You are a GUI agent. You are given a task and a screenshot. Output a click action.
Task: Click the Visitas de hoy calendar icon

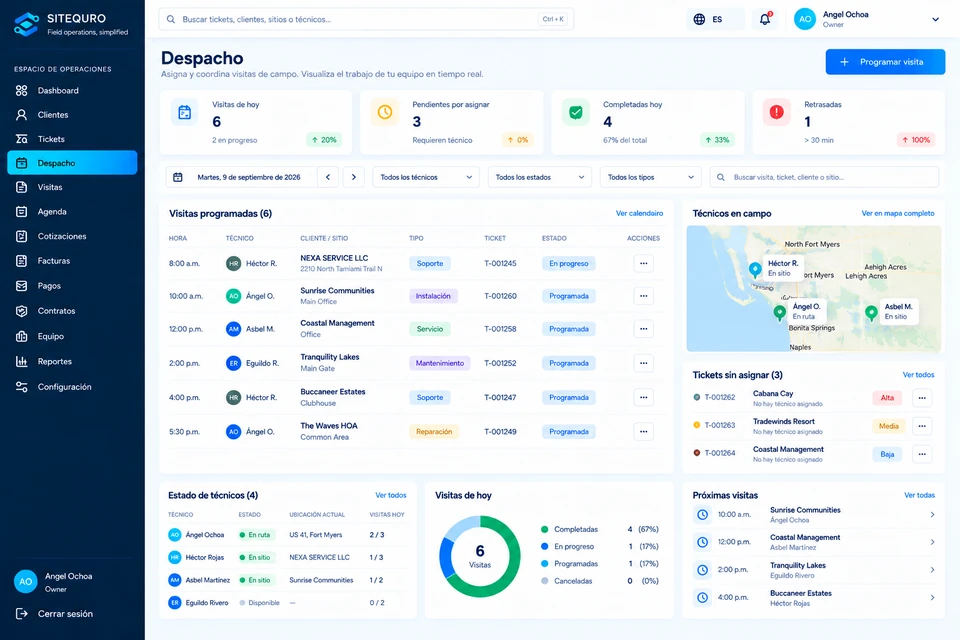click(184, 113)
